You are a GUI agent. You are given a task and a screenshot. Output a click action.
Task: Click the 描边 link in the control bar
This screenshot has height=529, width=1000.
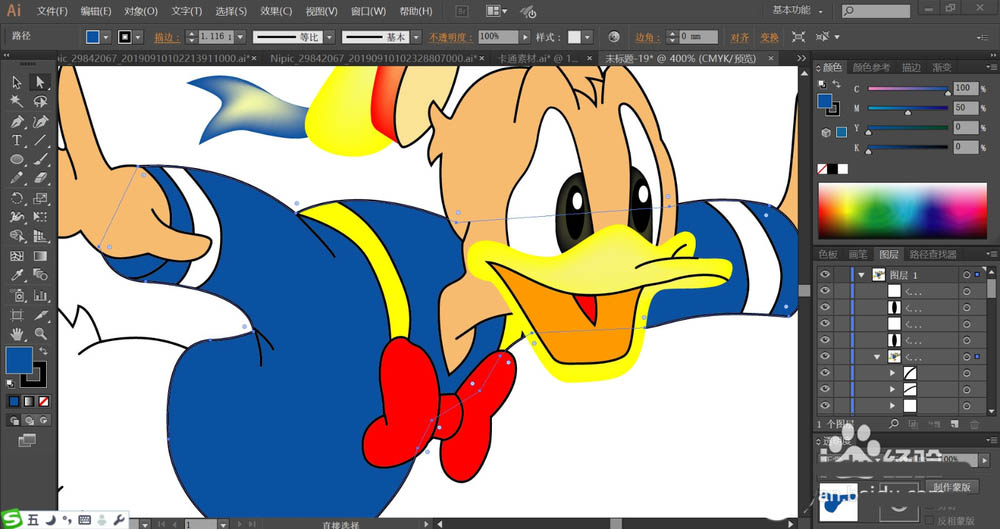pyautogui.click(x=167, y=37)
